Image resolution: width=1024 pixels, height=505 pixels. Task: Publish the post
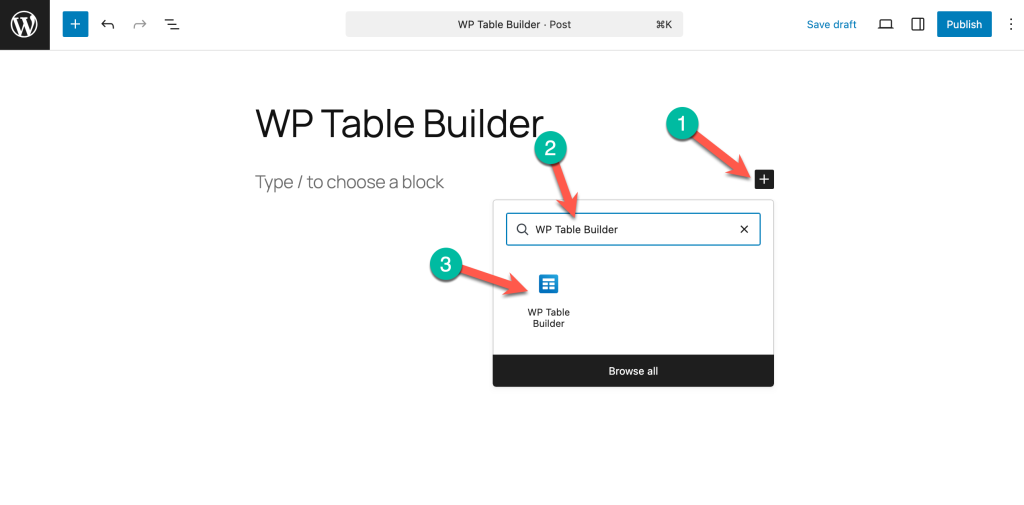point(963,24)
